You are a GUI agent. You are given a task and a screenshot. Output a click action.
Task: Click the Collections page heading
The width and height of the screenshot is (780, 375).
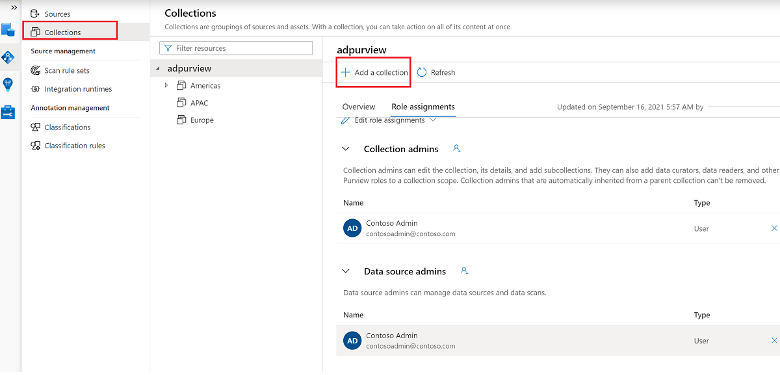click(191, 13)
